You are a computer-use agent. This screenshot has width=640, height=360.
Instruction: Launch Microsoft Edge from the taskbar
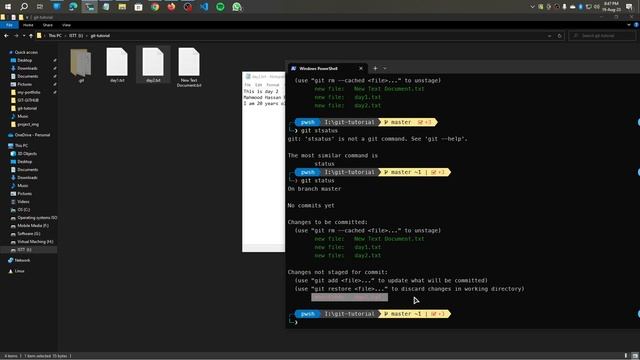point(73,7)
